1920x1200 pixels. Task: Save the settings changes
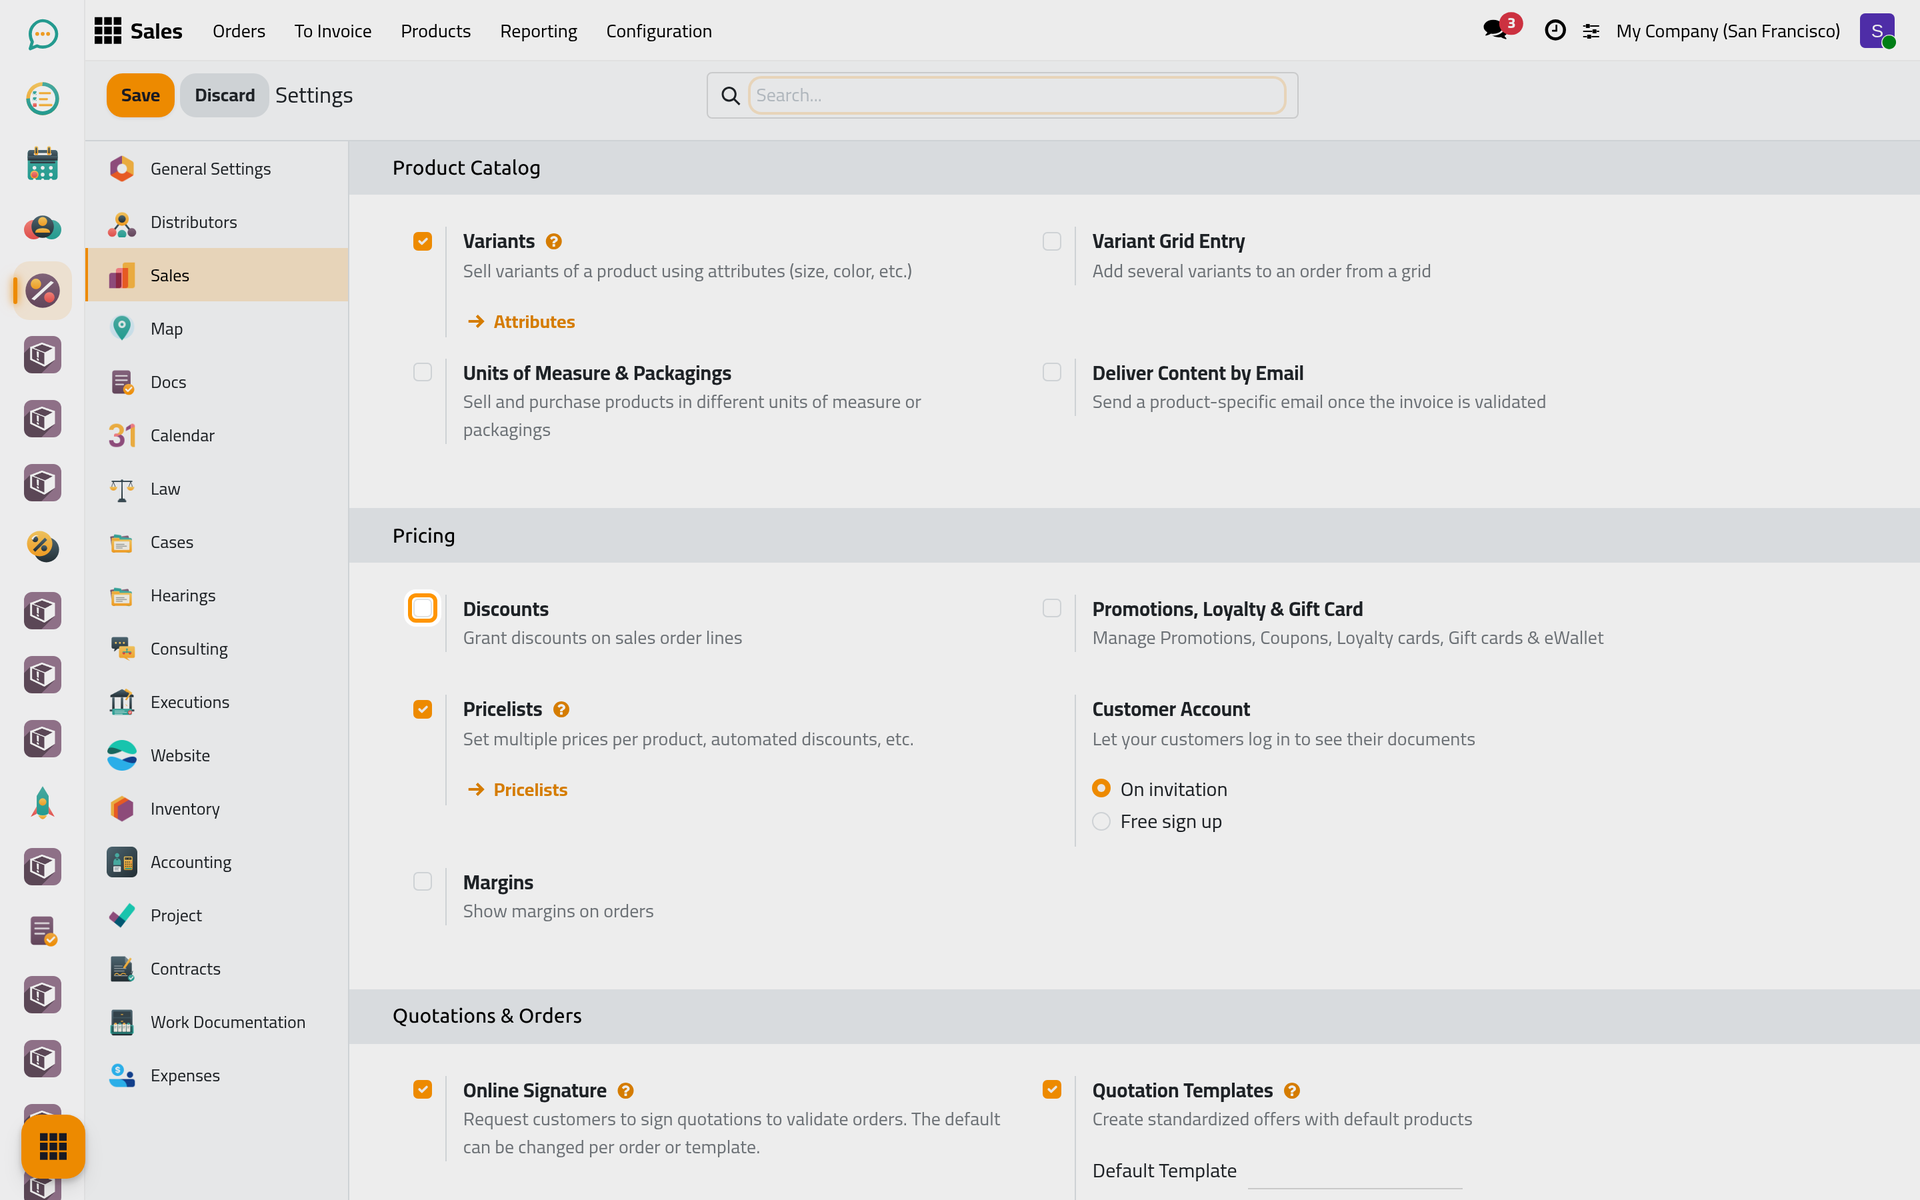[x=141, y=95]
